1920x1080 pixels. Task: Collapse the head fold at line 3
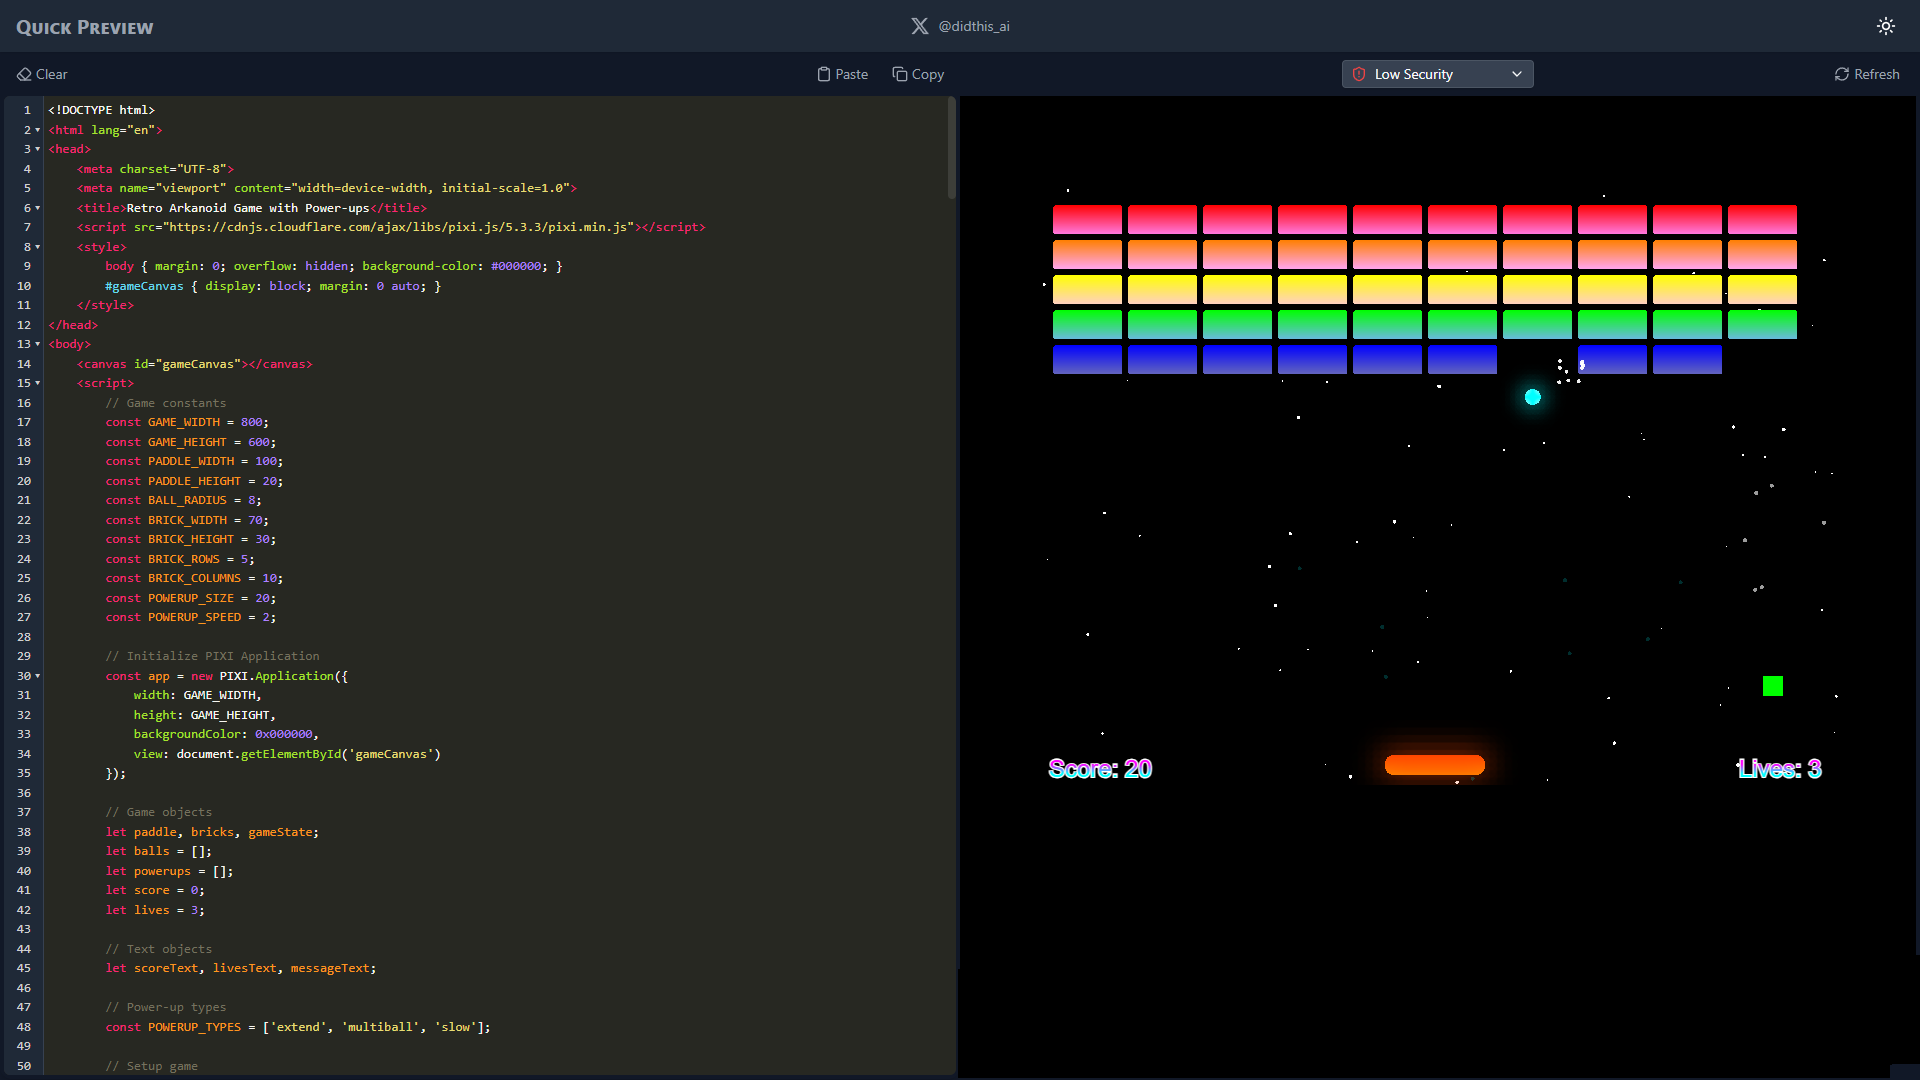click(38, 149)
